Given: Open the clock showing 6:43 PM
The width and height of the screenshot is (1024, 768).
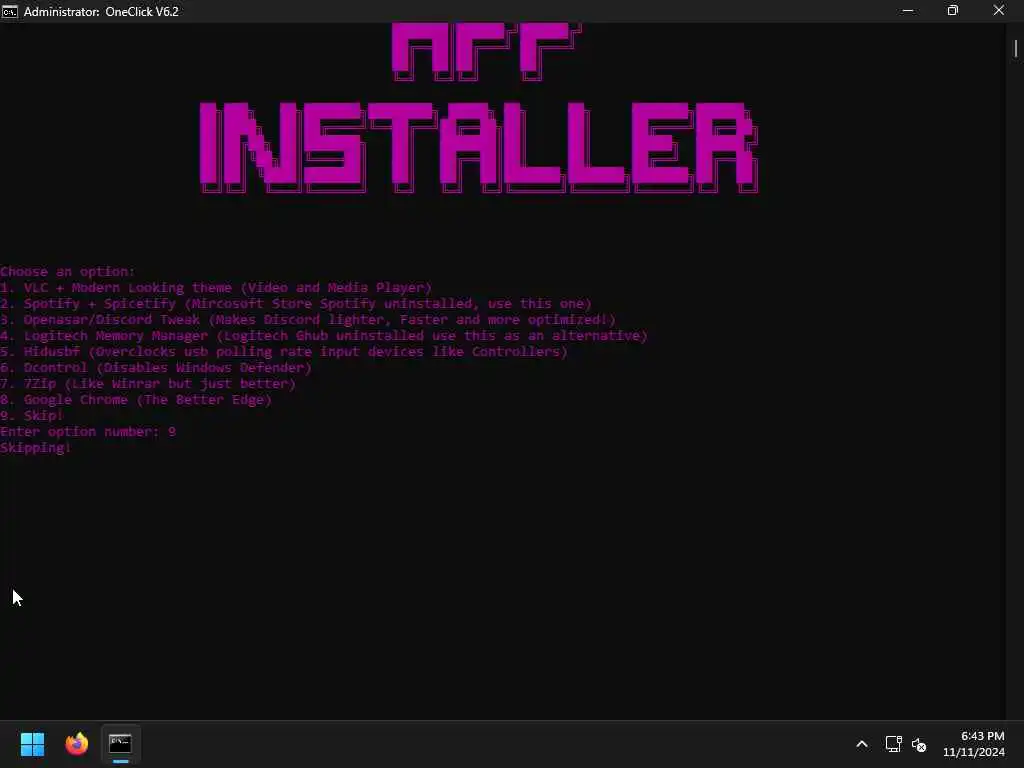Looking at the screenshot, I should [974, 744].
